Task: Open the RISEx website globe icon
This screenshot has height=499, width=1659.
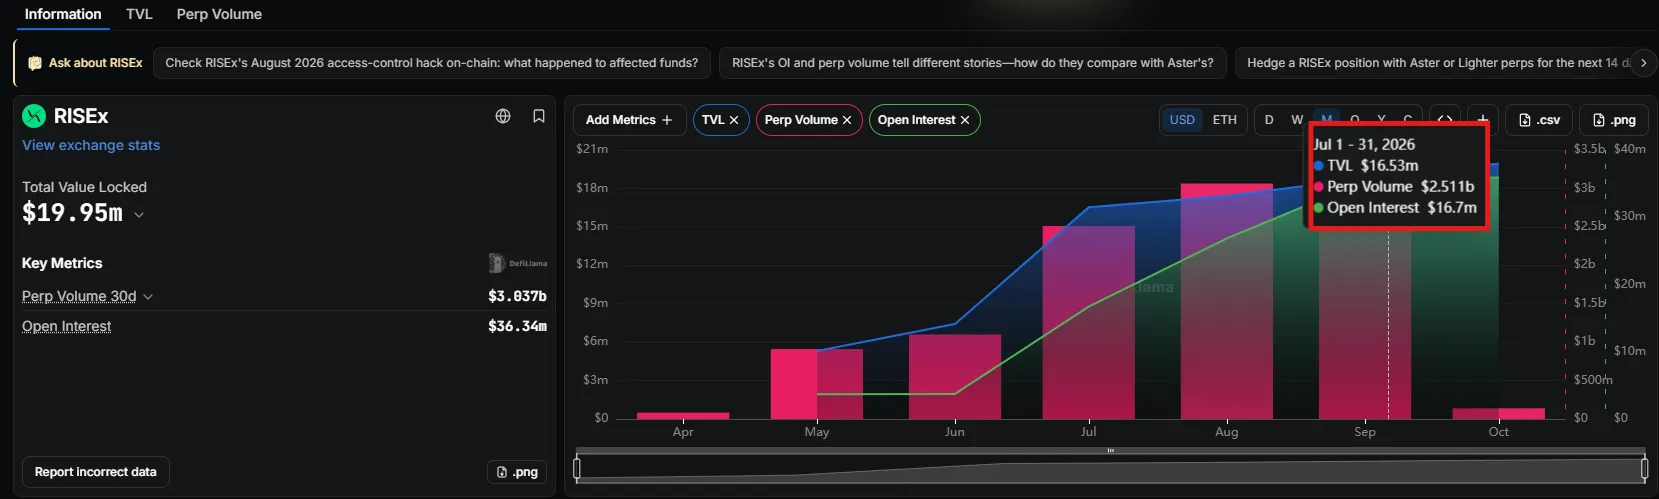Action: click(503, 116)
